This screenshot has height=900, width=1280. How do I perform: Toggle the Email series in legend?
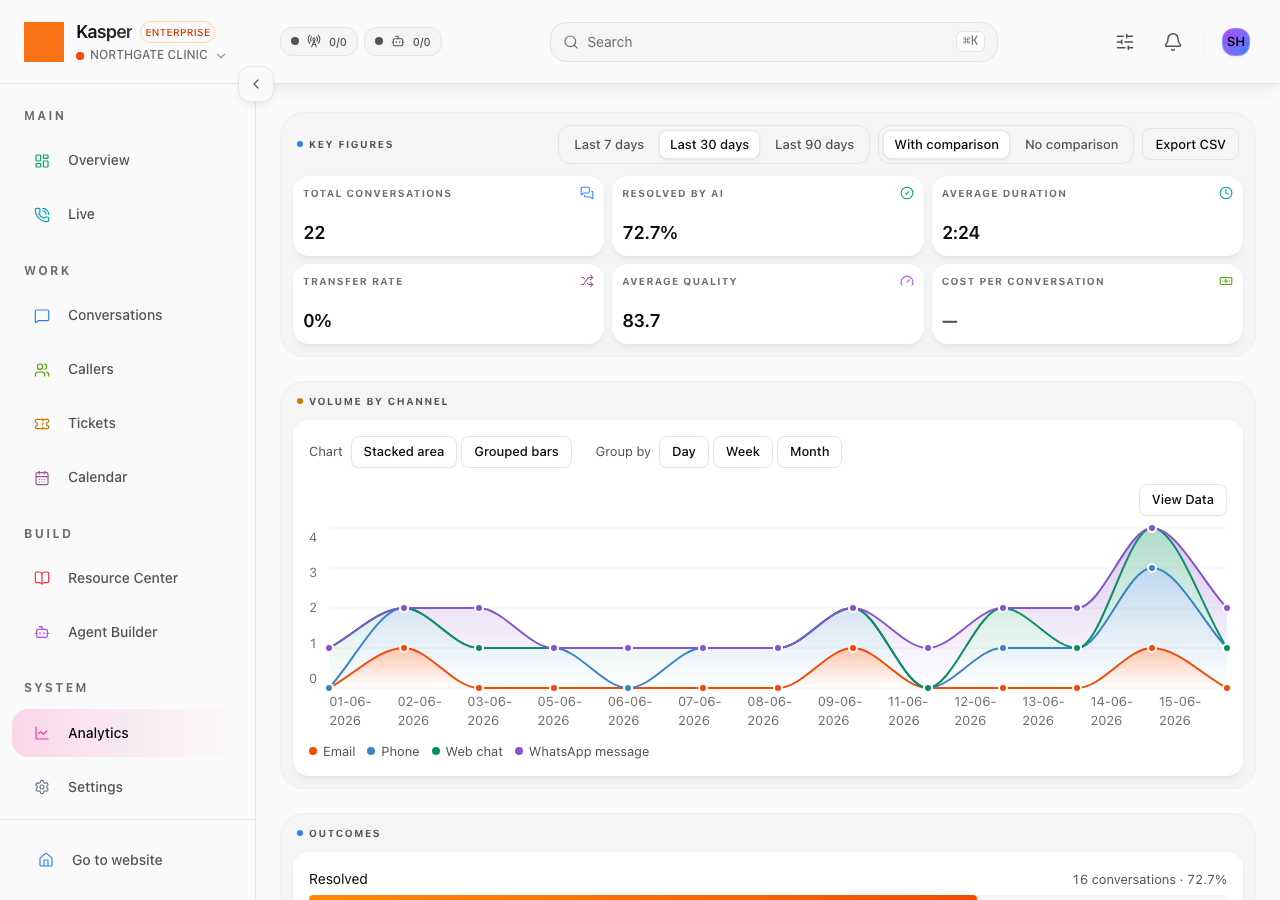pos(332,752)
